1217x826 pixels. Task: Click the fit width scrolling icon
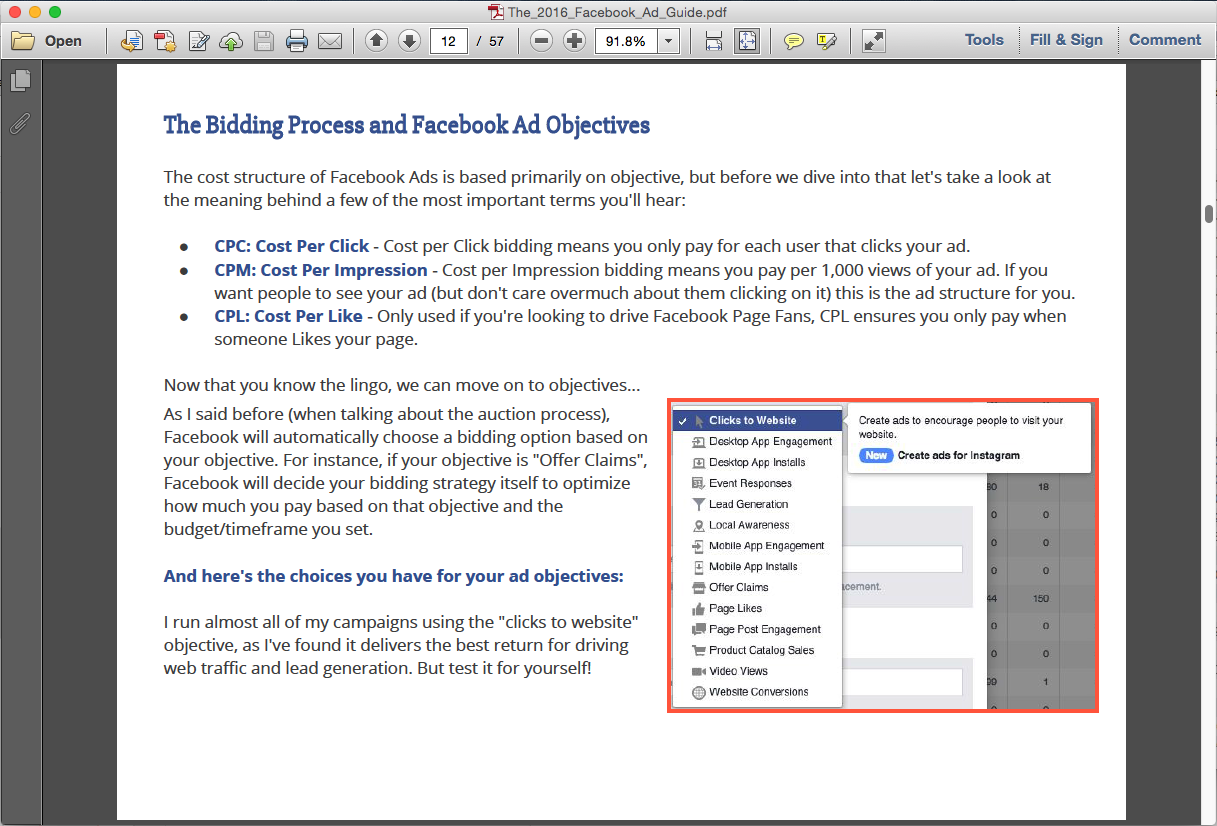click(x=714, y=41)
